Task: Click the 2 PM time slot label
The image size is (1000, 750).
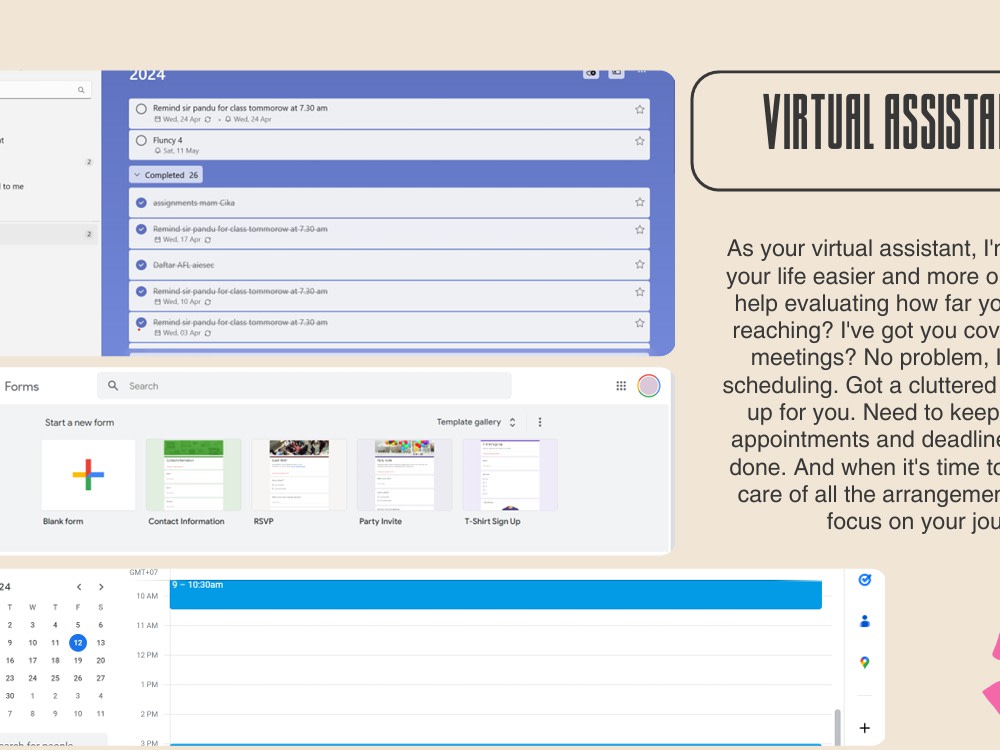Action: (x=149, y=714)
